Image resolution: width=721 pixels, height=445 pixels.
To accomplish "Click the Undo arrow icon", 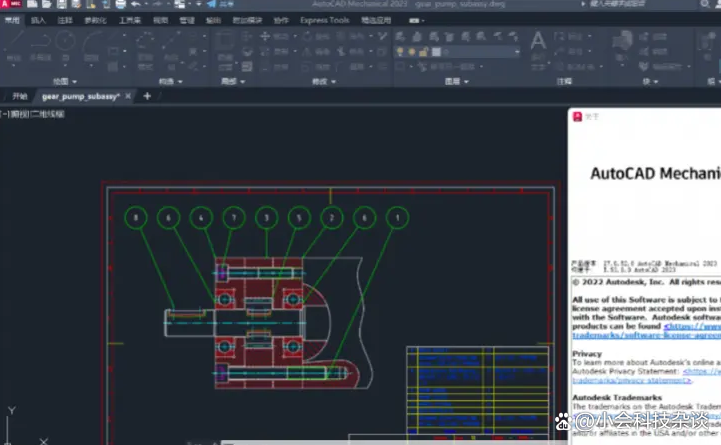I will click(135, 4).
